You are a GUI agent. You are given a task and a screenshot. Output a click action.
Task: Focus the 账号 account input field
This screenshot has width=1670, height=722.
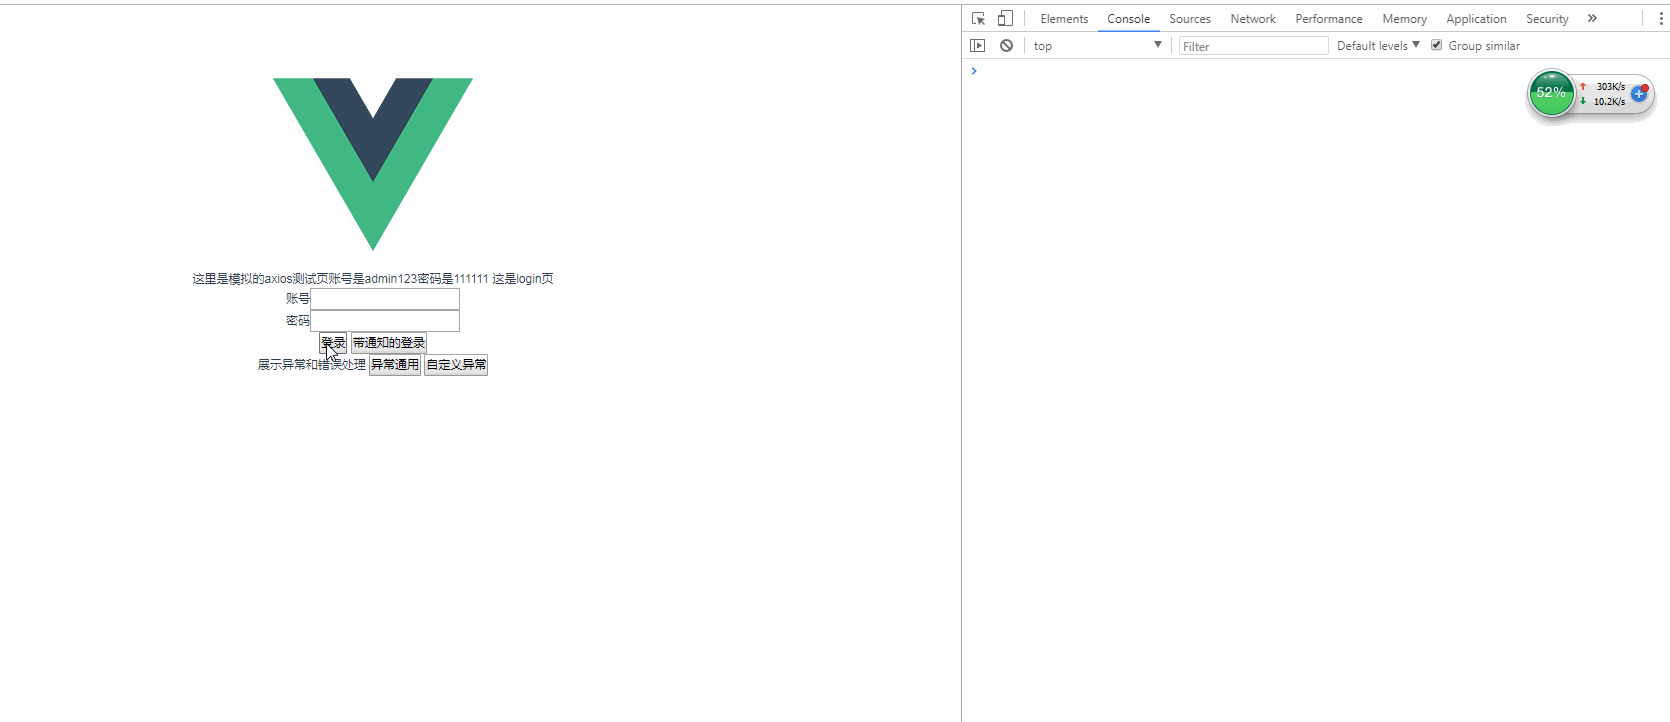click(385, 299)
